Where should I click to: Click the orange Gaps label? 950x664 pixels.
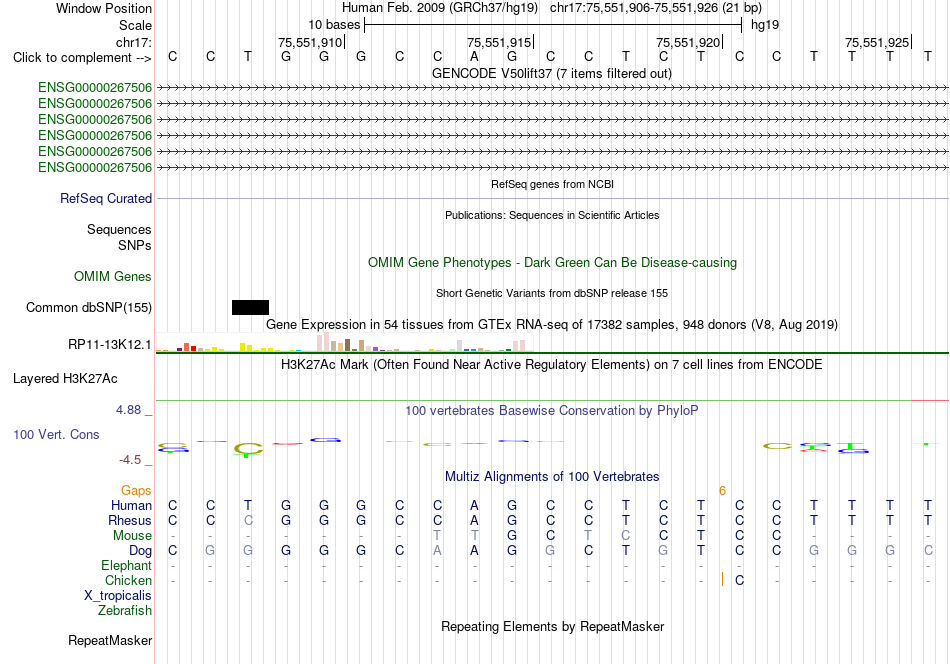[x=136, y=490]
